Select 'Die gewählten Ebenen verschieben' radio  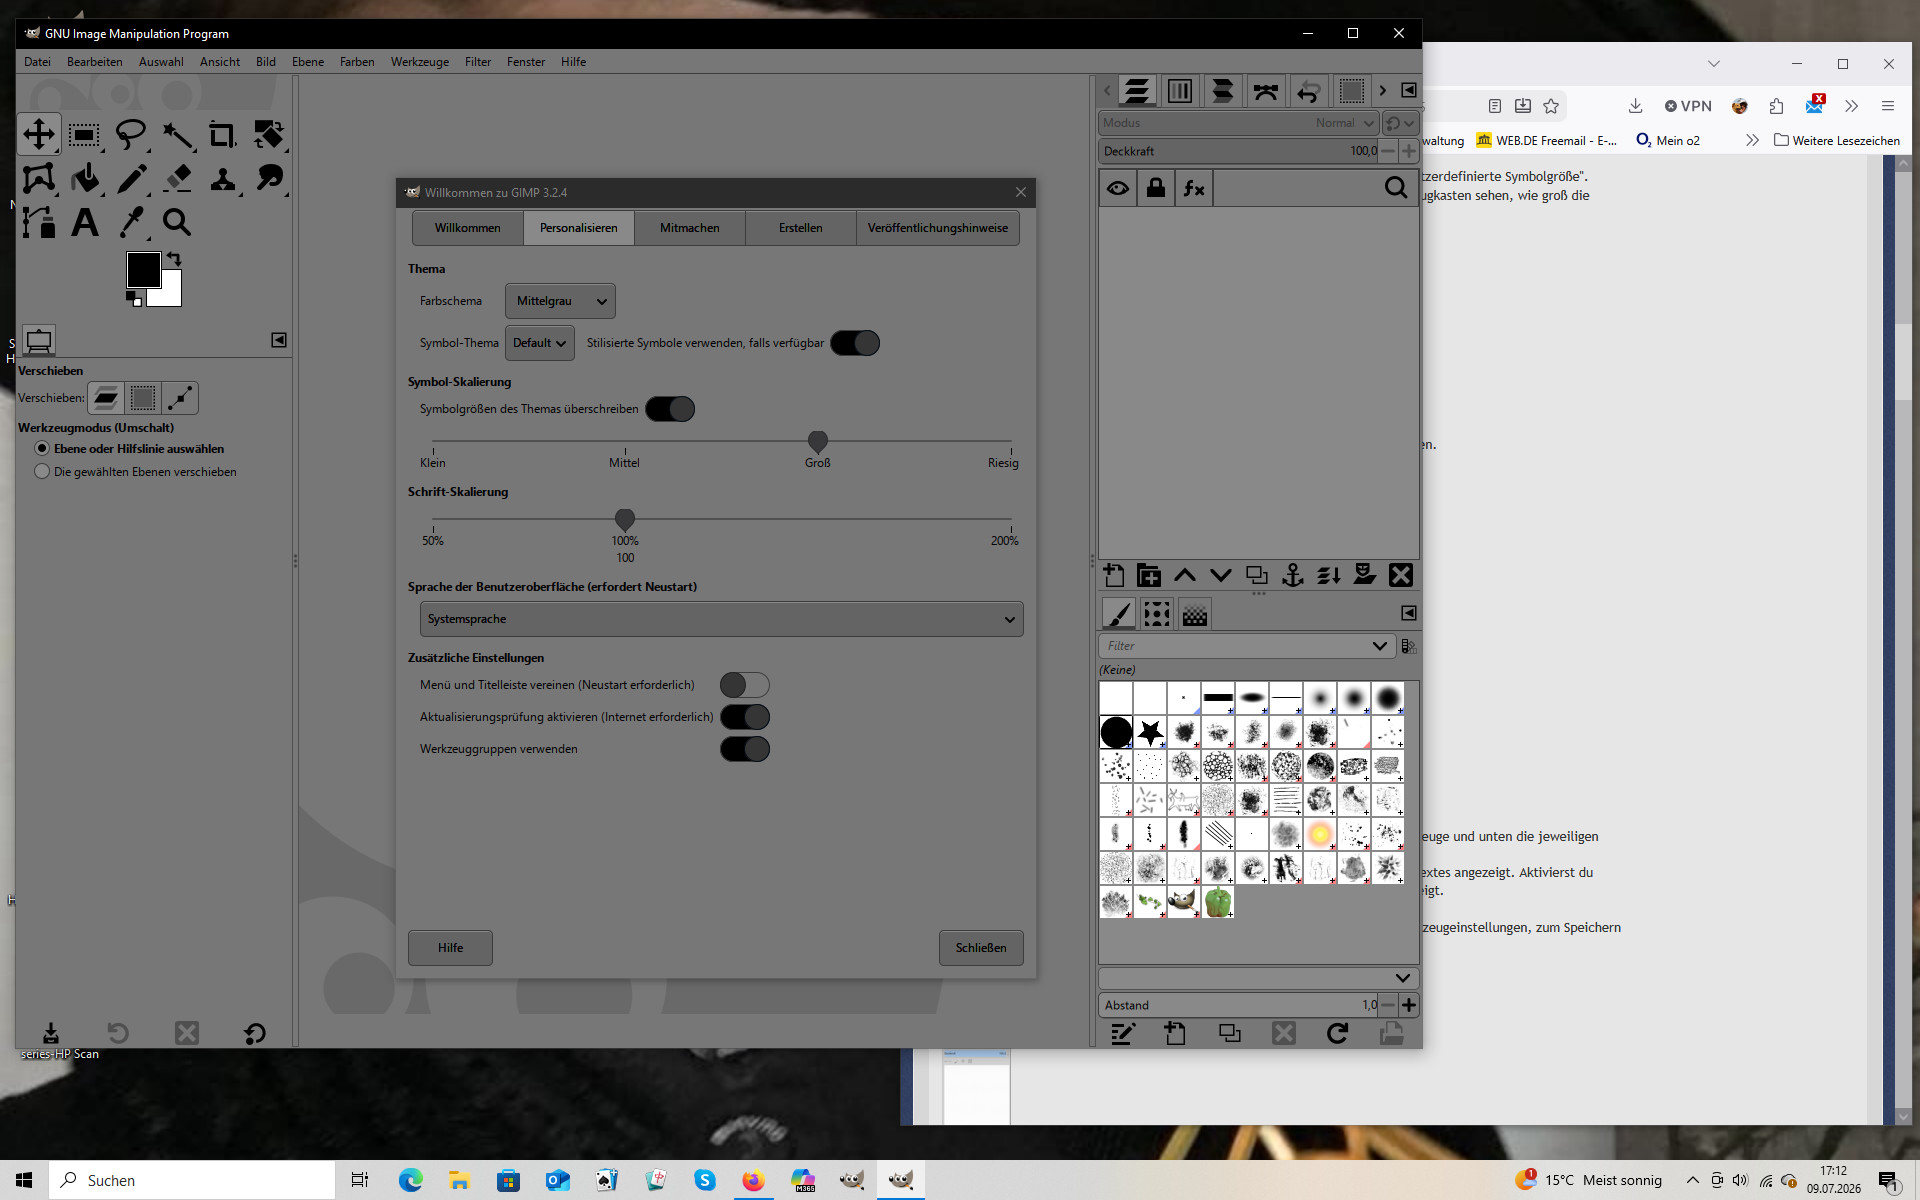coord(42,472)
